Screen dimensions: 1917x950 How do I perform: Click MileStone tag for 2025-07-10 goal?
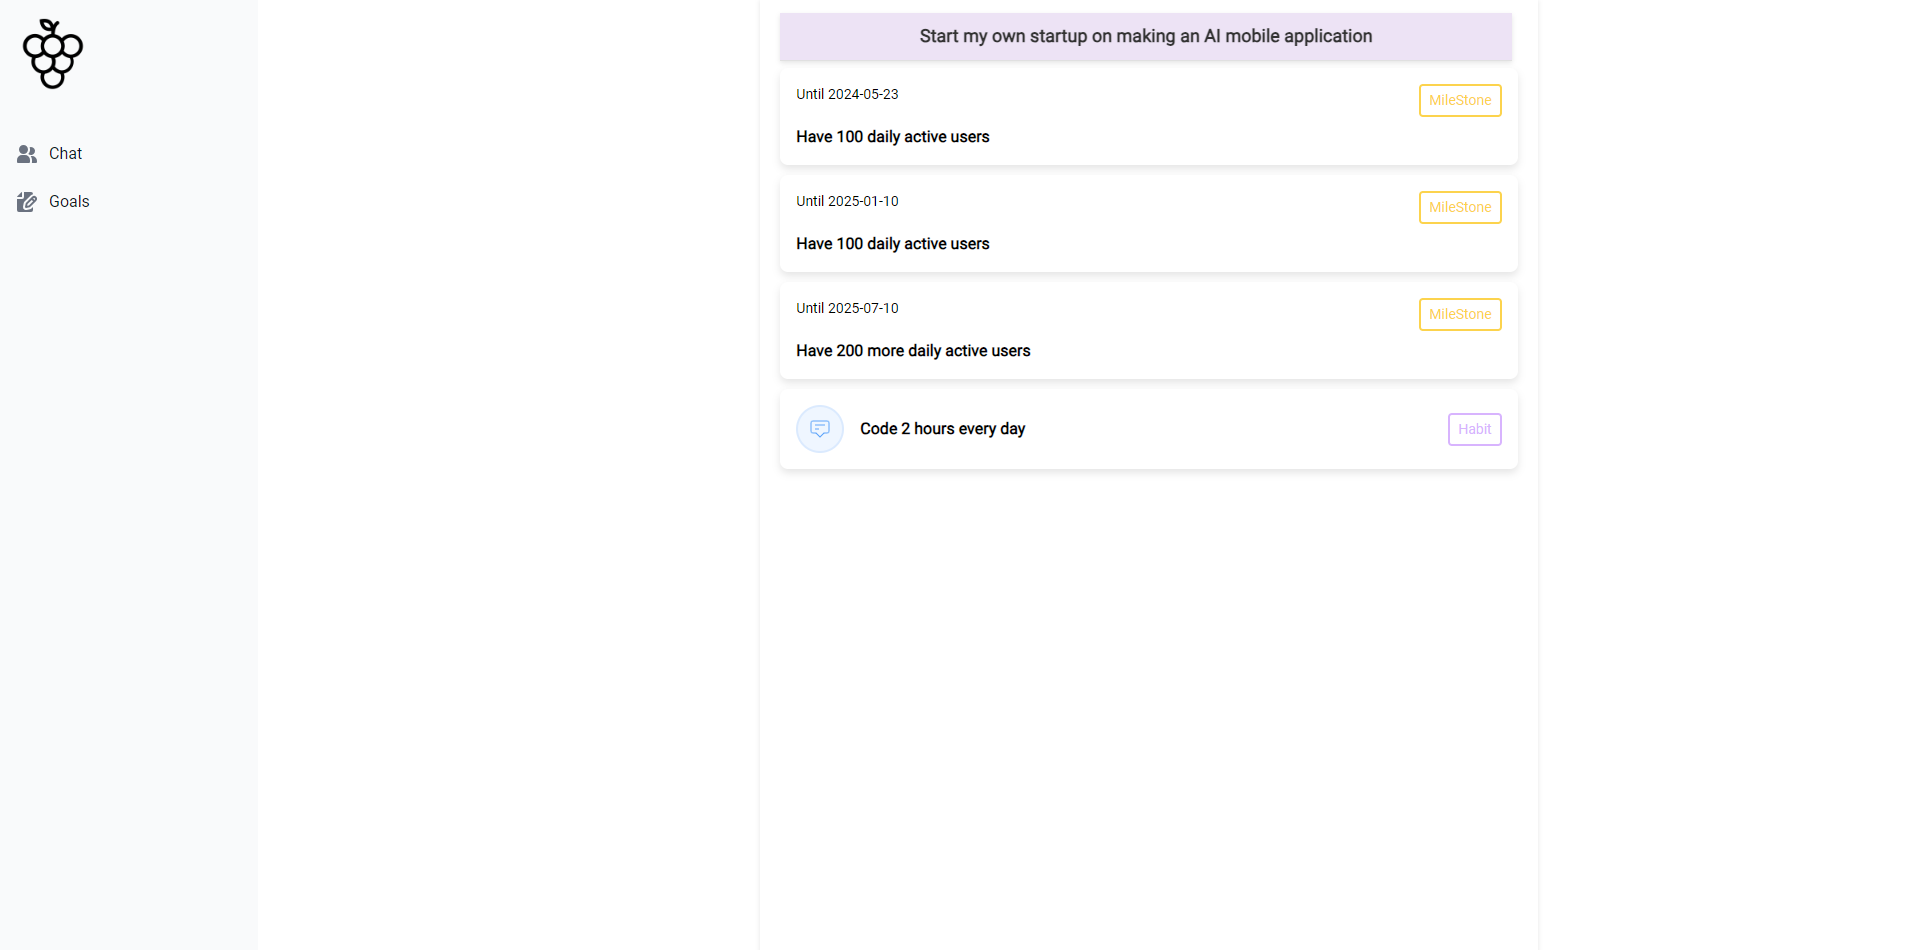[1460, 314]
